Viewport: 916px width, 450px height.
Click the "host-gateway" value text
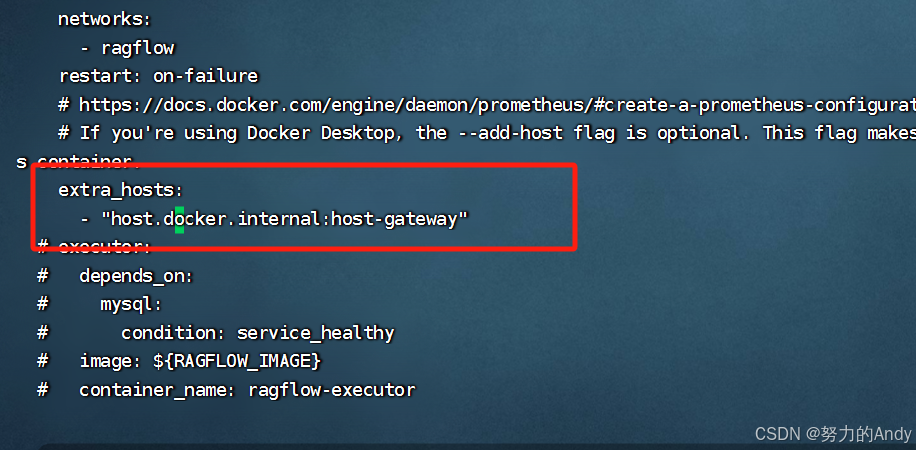tap(394, 220)
